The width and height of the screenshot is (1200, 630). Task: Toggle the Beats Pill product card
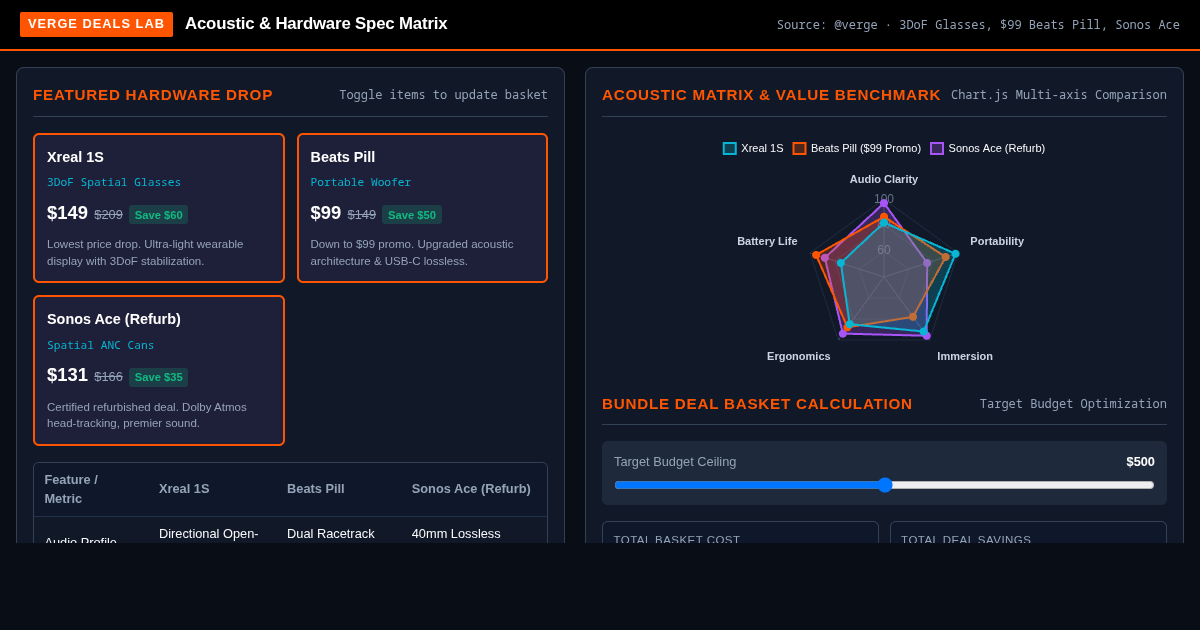[x=422, y=208]
